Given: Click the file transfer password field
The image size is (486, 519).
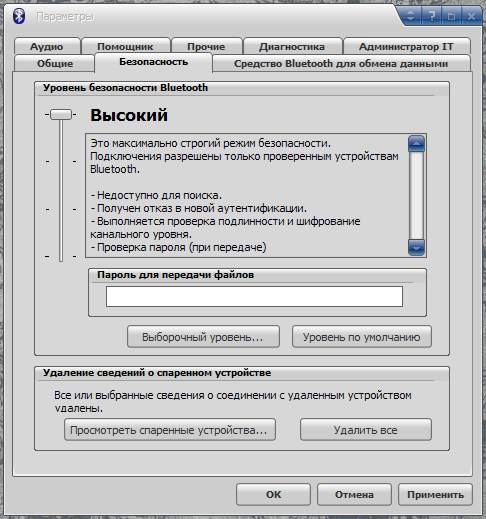Looking at the screenshot, I should tap(254, 296).
